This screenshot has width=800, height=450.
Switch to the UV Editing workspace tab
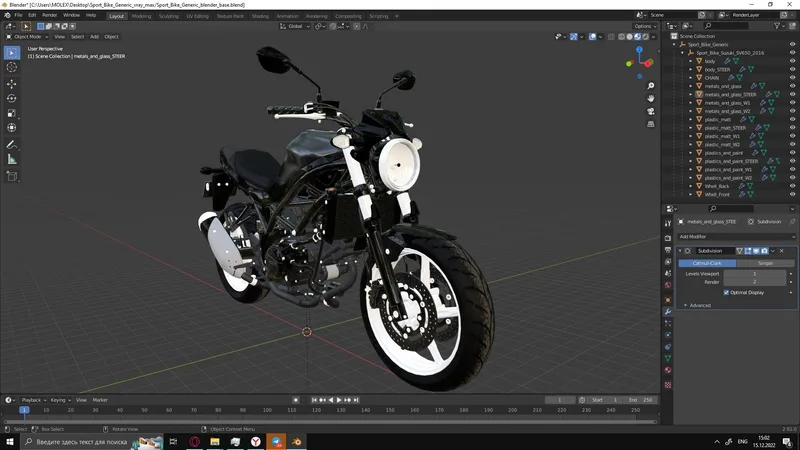coord(197,16)
